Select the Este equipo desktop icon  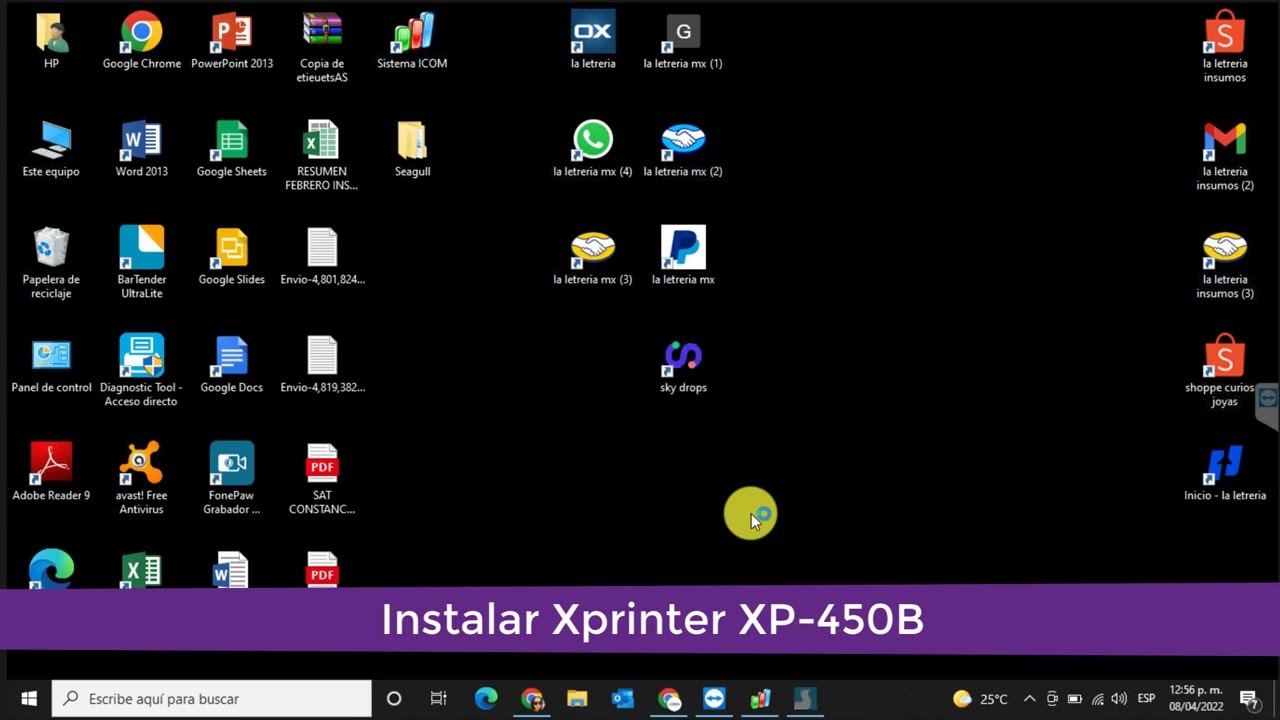tap(51, 149)
